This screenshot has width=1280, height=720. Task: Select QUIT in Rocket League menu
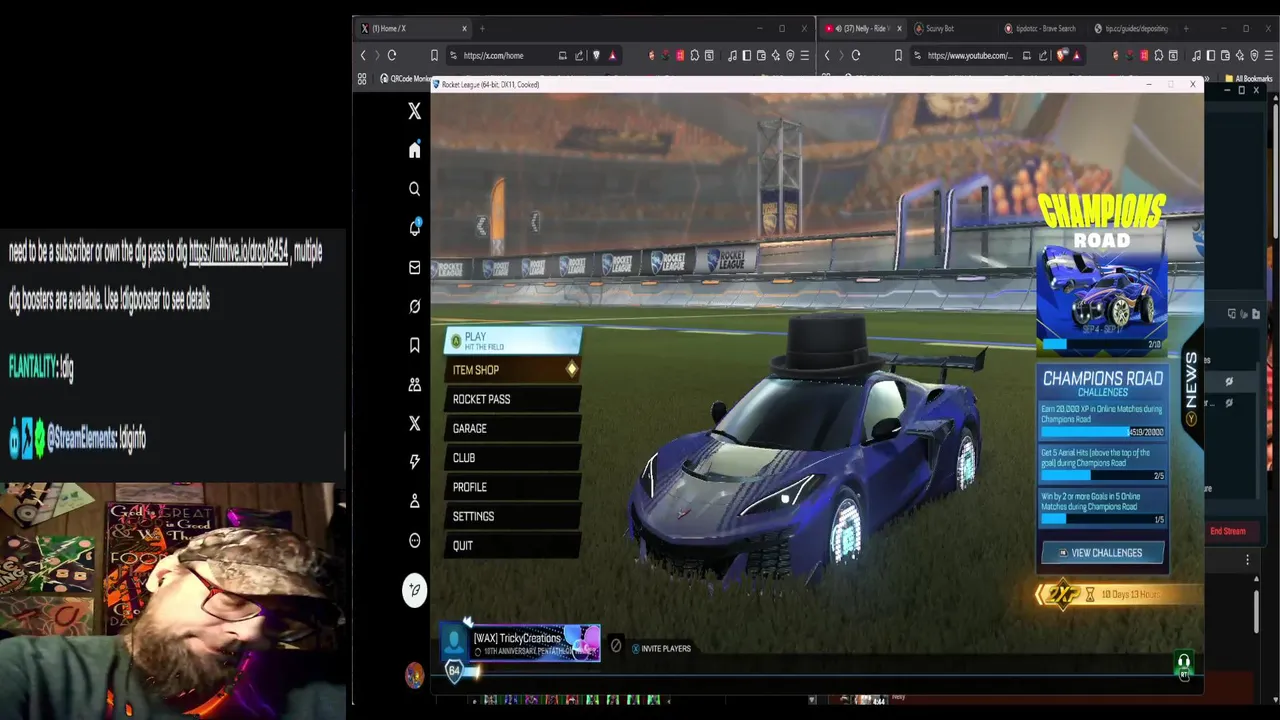(x=513, y=545)
